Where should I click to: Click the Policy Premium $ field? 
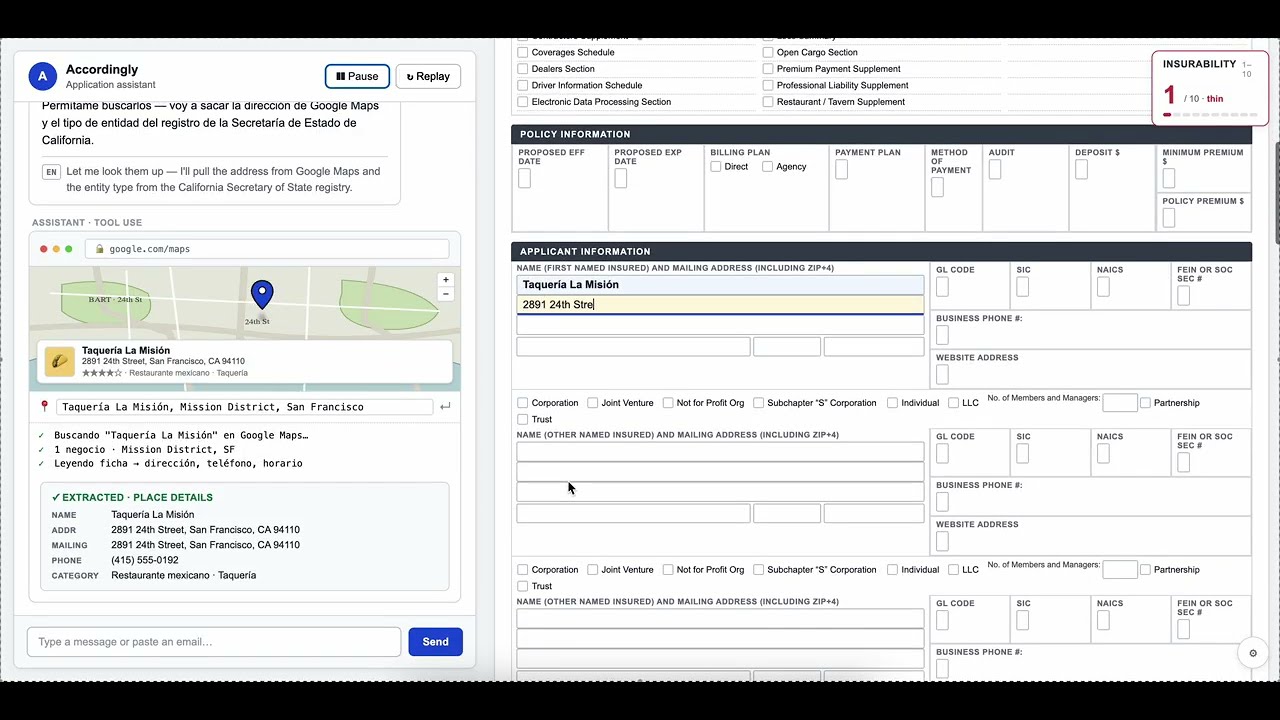pos(1168,218)
